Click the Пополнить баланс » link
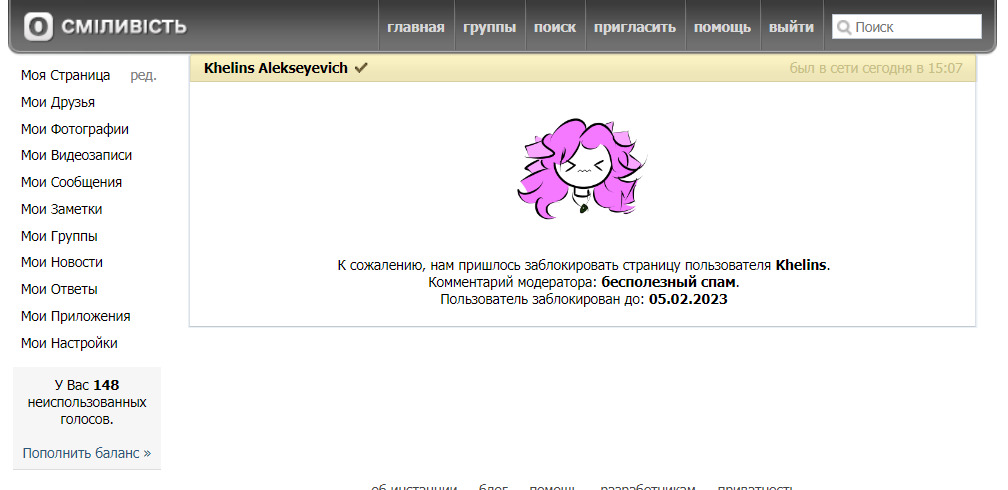 point(87,453)
